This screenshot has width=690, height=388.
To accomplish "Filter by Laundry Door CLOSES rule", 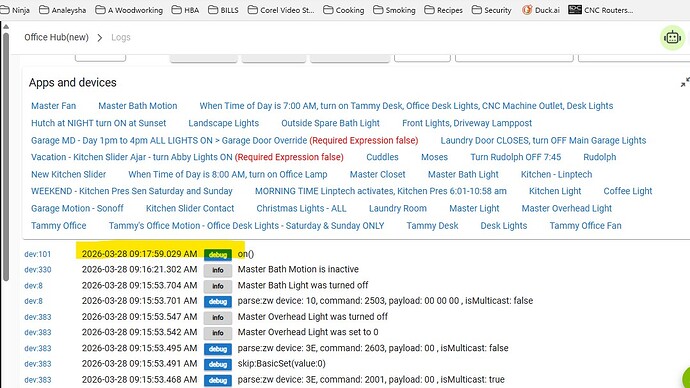I will point(543,140).
